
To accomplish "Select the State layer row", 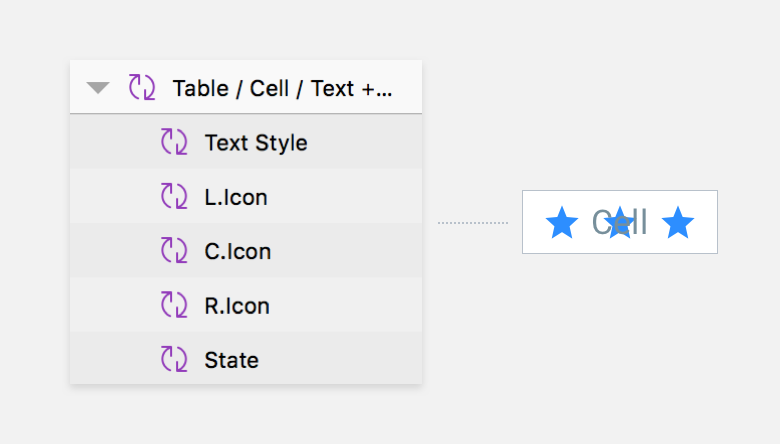I will coord(246,358).
